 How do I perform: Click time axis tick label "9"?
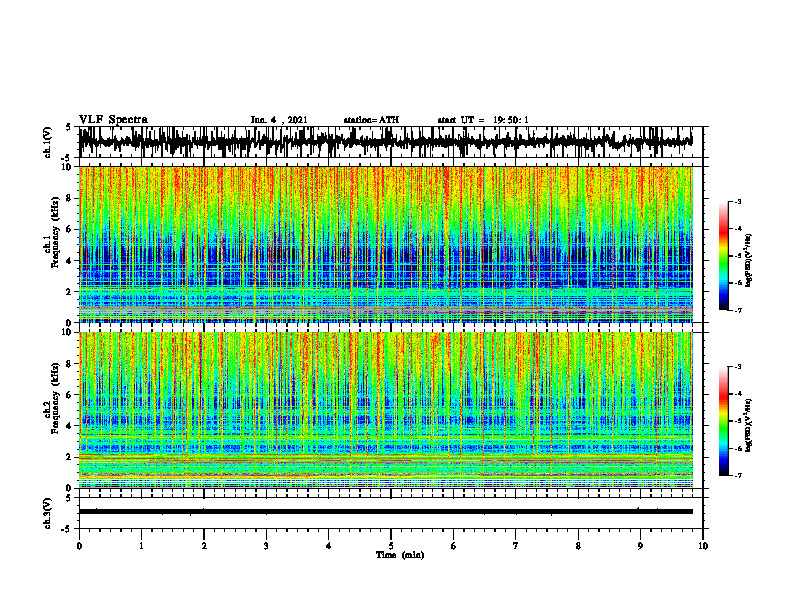tap(640, 546)
